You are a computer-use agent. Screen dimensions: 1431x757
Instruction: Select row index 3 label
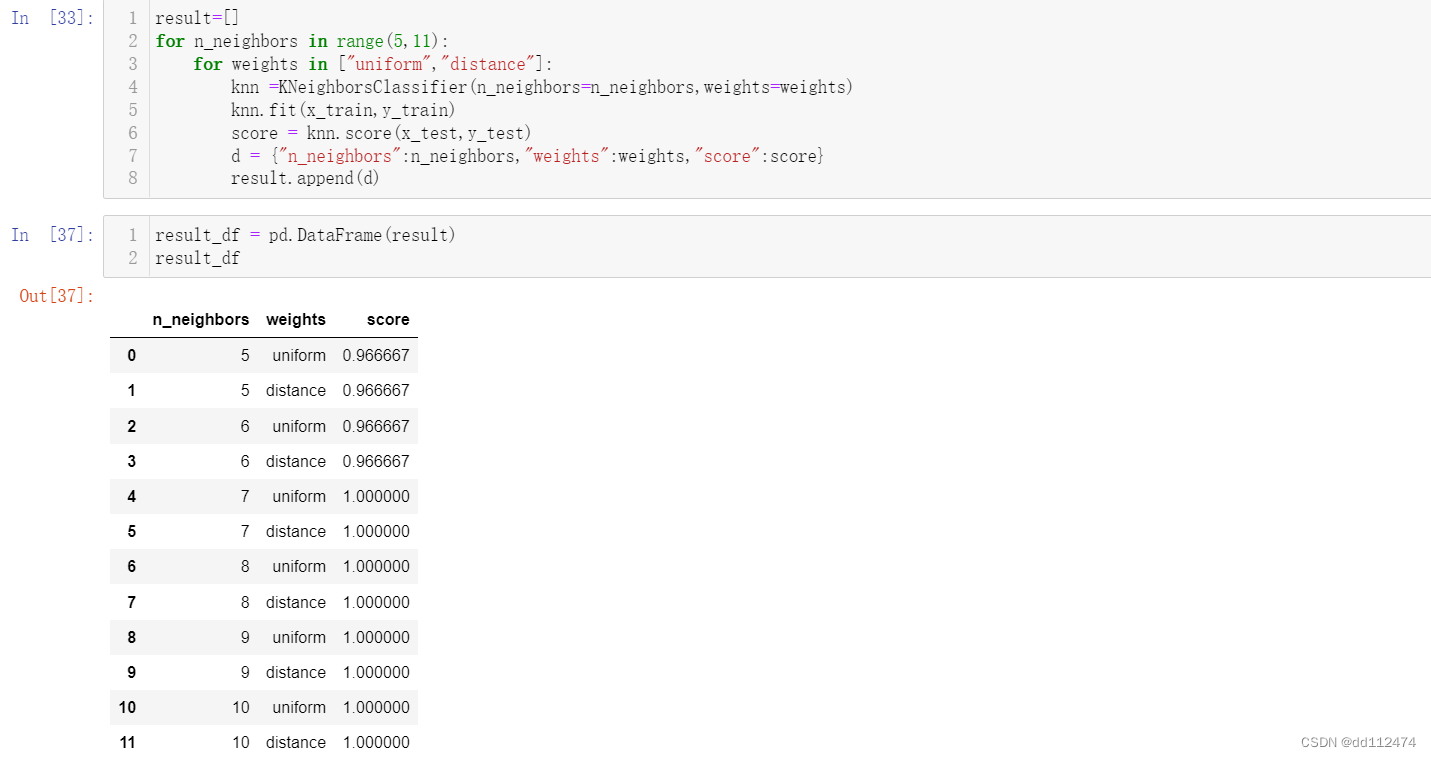pos(132,461)
